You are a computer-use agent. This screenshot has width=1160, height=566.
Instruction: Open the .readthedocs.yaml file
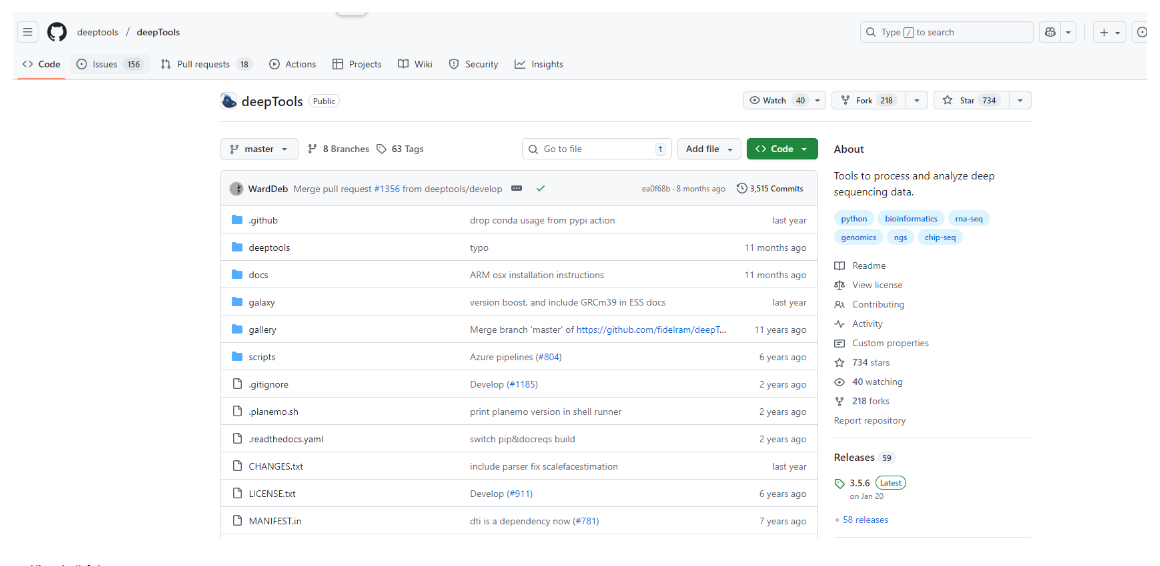pos(286,439)
